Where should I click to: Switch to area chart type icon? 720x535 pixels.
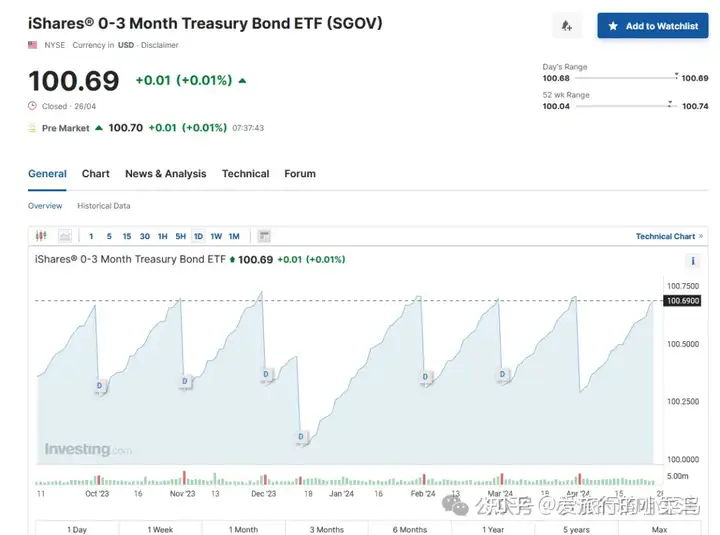coord(65,236)
